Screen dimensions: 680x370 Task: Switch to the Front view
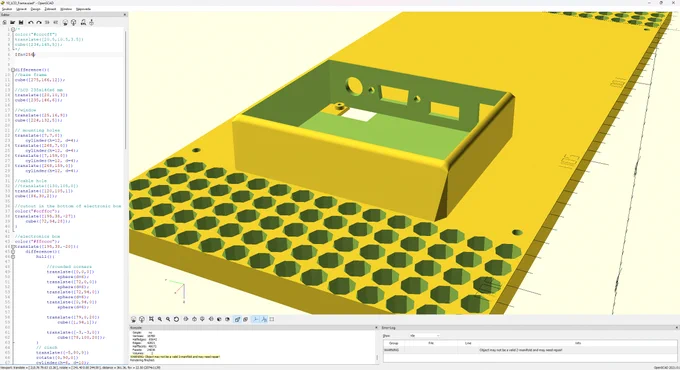tap(219, 319)
